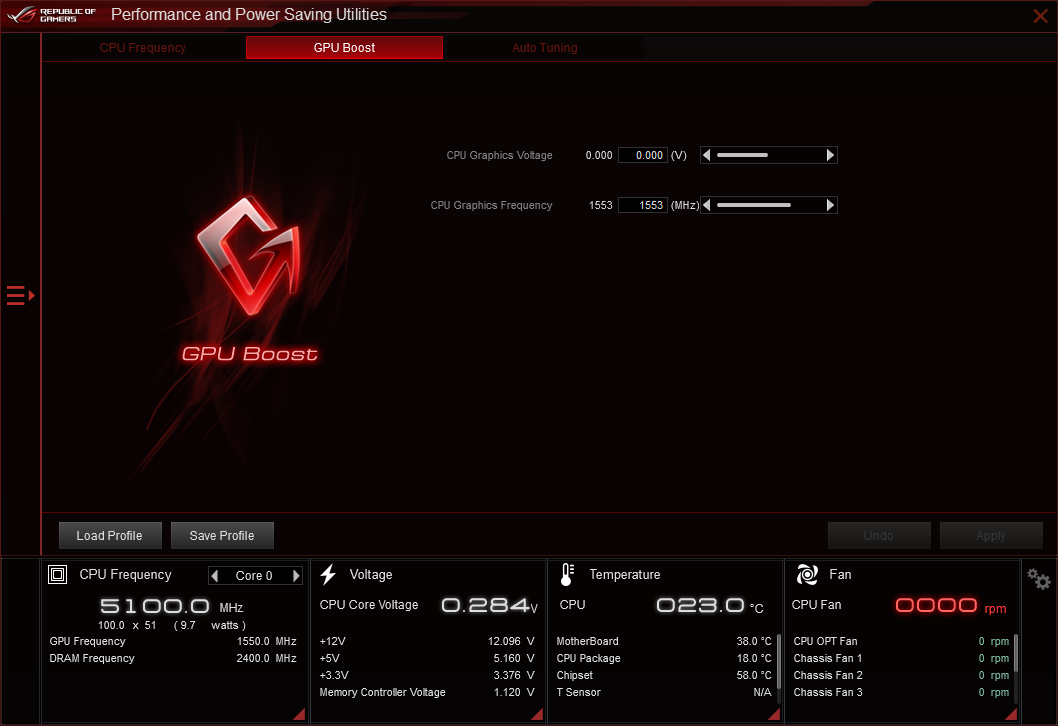Increase CPU Graphics Frequency with right arrow
Image resolution: width=1058 pixels, height=726 pixels.
coord(831,205)
